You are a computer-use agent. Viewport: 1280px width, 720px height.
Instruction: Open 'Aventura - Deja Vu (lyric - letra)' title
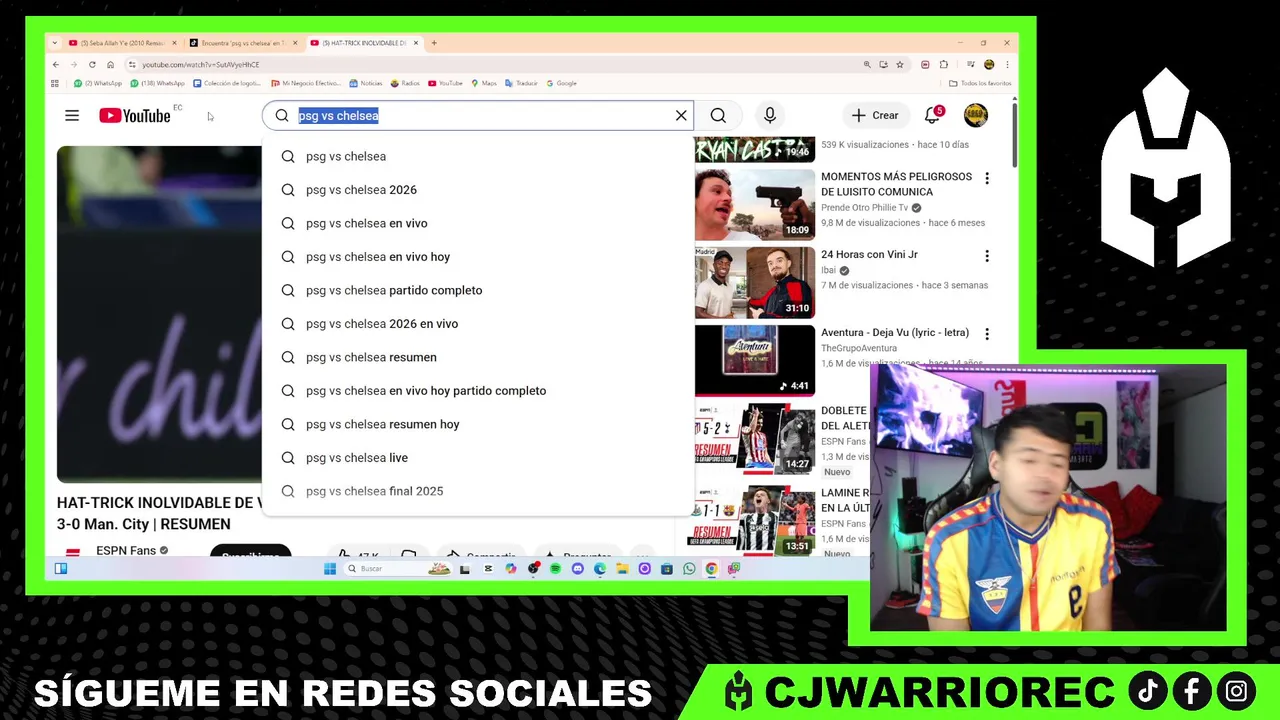coord(895,332)
